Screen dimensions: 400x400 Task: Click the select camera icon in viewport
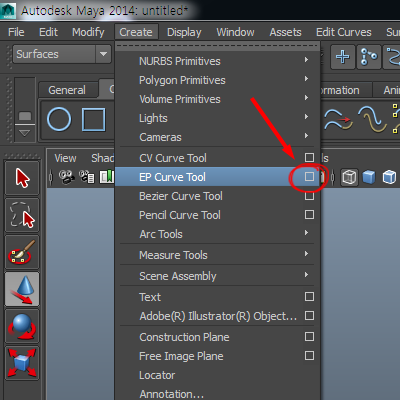[x=67, y=177]
